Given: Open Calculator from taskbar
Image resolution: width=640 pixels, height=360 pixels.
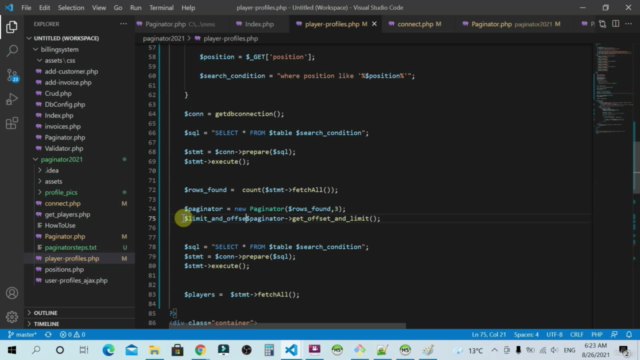Looking at the screenshot, I should click(269, 350).
